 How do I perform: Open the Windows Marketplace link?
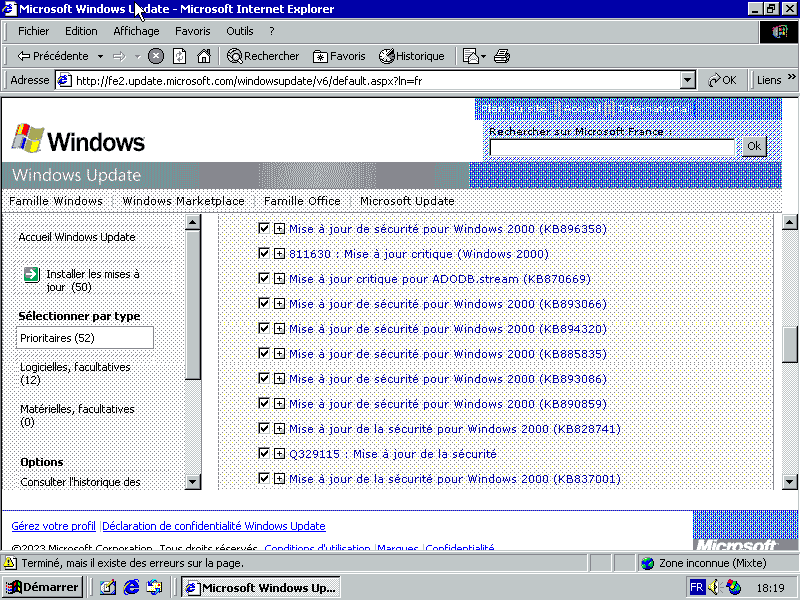184,201
